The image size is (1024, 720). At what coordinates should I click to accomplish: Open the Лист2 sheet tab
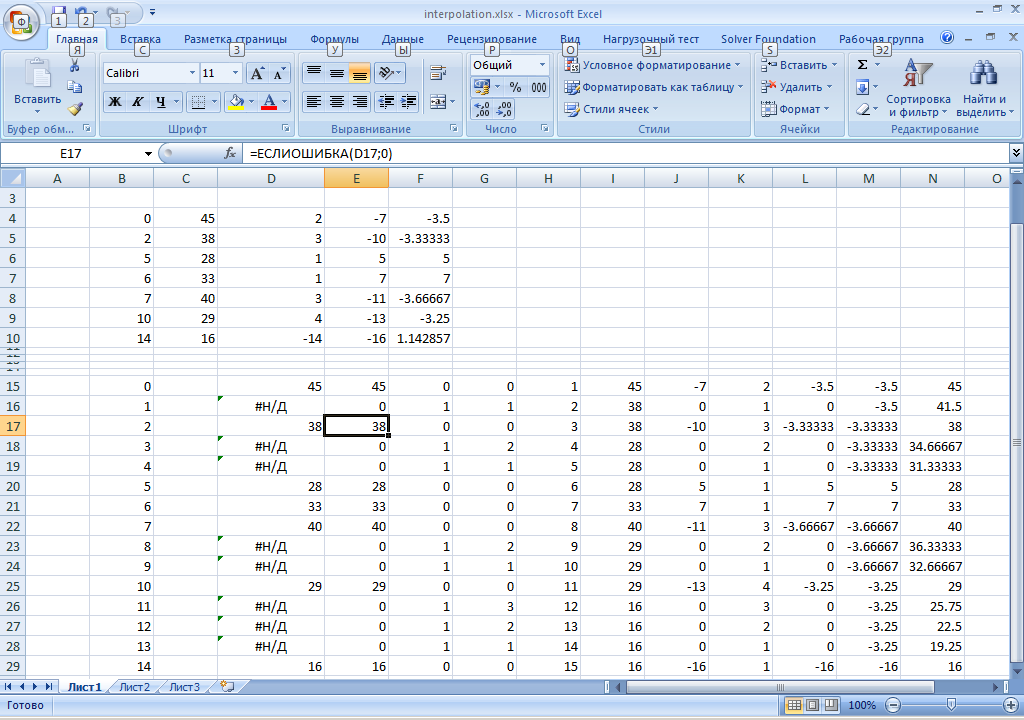click(134, 687)
